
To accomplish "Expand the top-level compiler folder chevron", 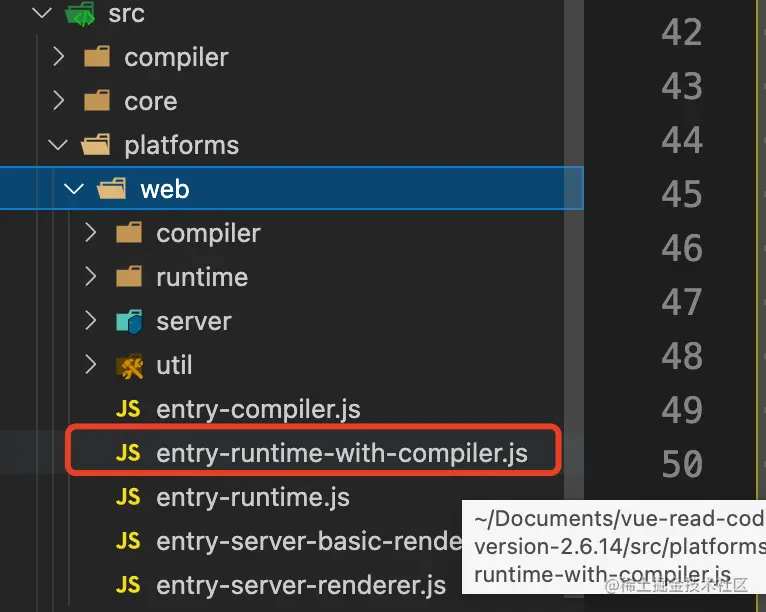I will pos(58,57).
